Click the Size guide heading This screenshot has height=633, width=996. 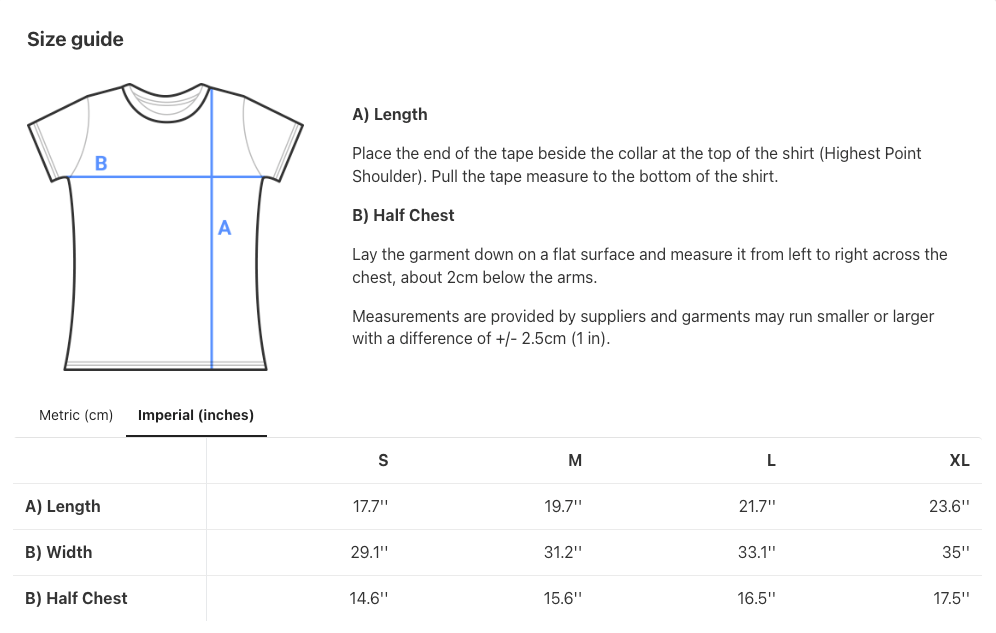point(75,40)
